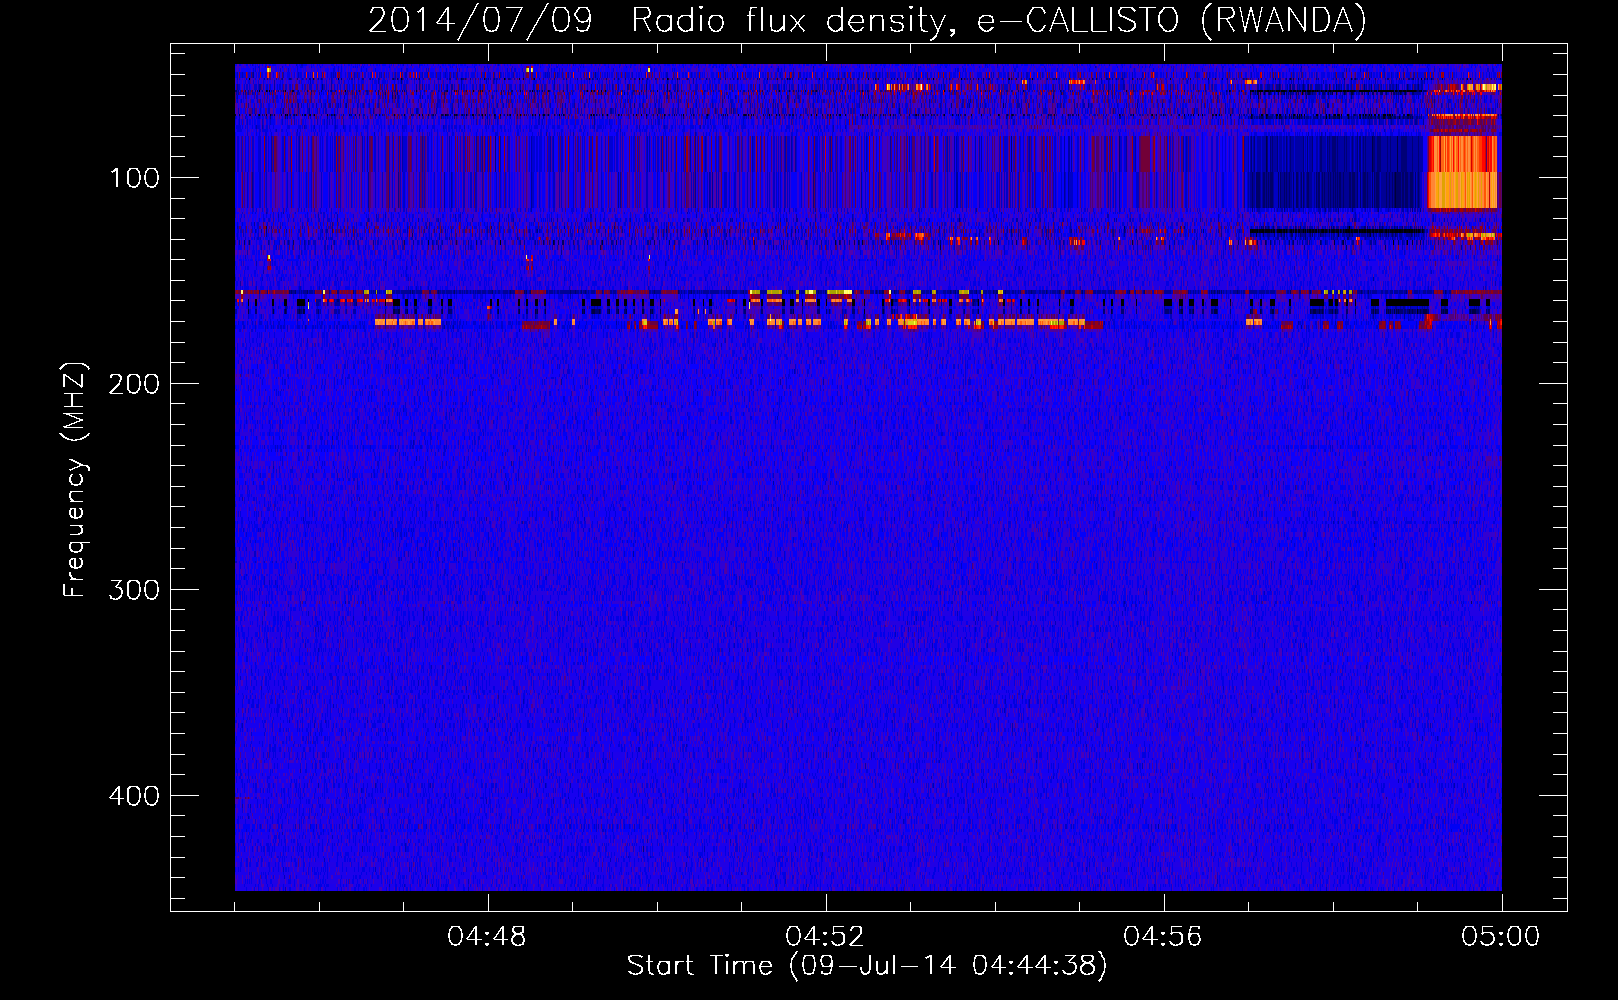Click the 04:56 time tick label

1163,937
